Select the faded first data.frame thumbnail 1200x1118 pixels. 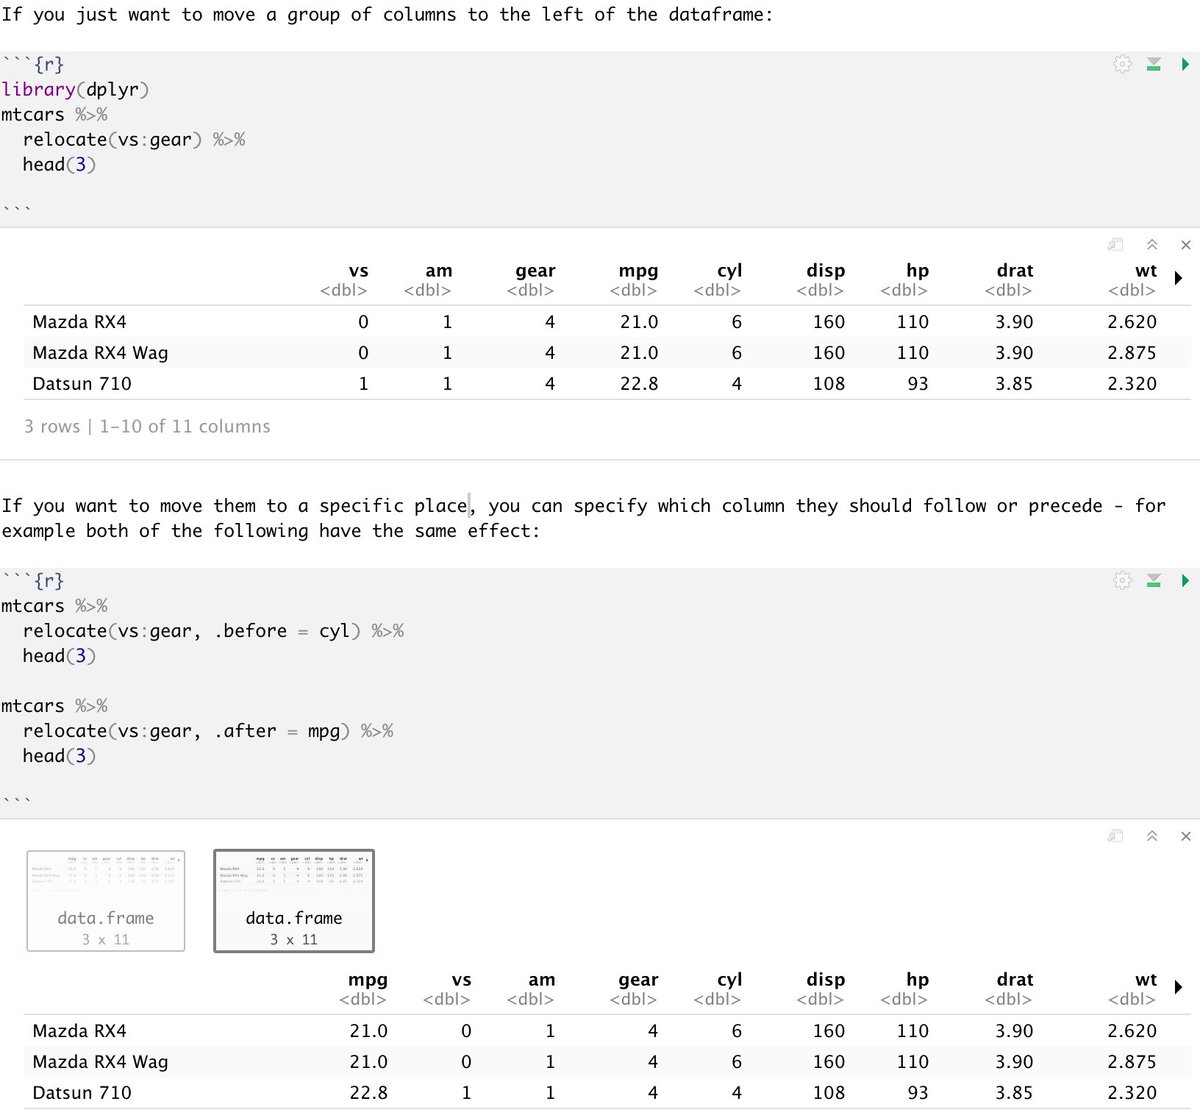(x=106, y=900)
